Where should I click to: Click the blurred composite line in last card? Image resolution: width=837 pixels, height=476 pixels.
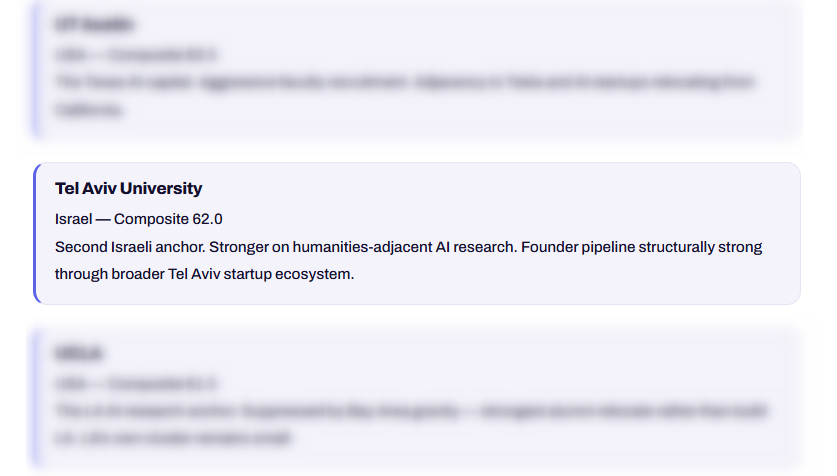coord(136,384)
